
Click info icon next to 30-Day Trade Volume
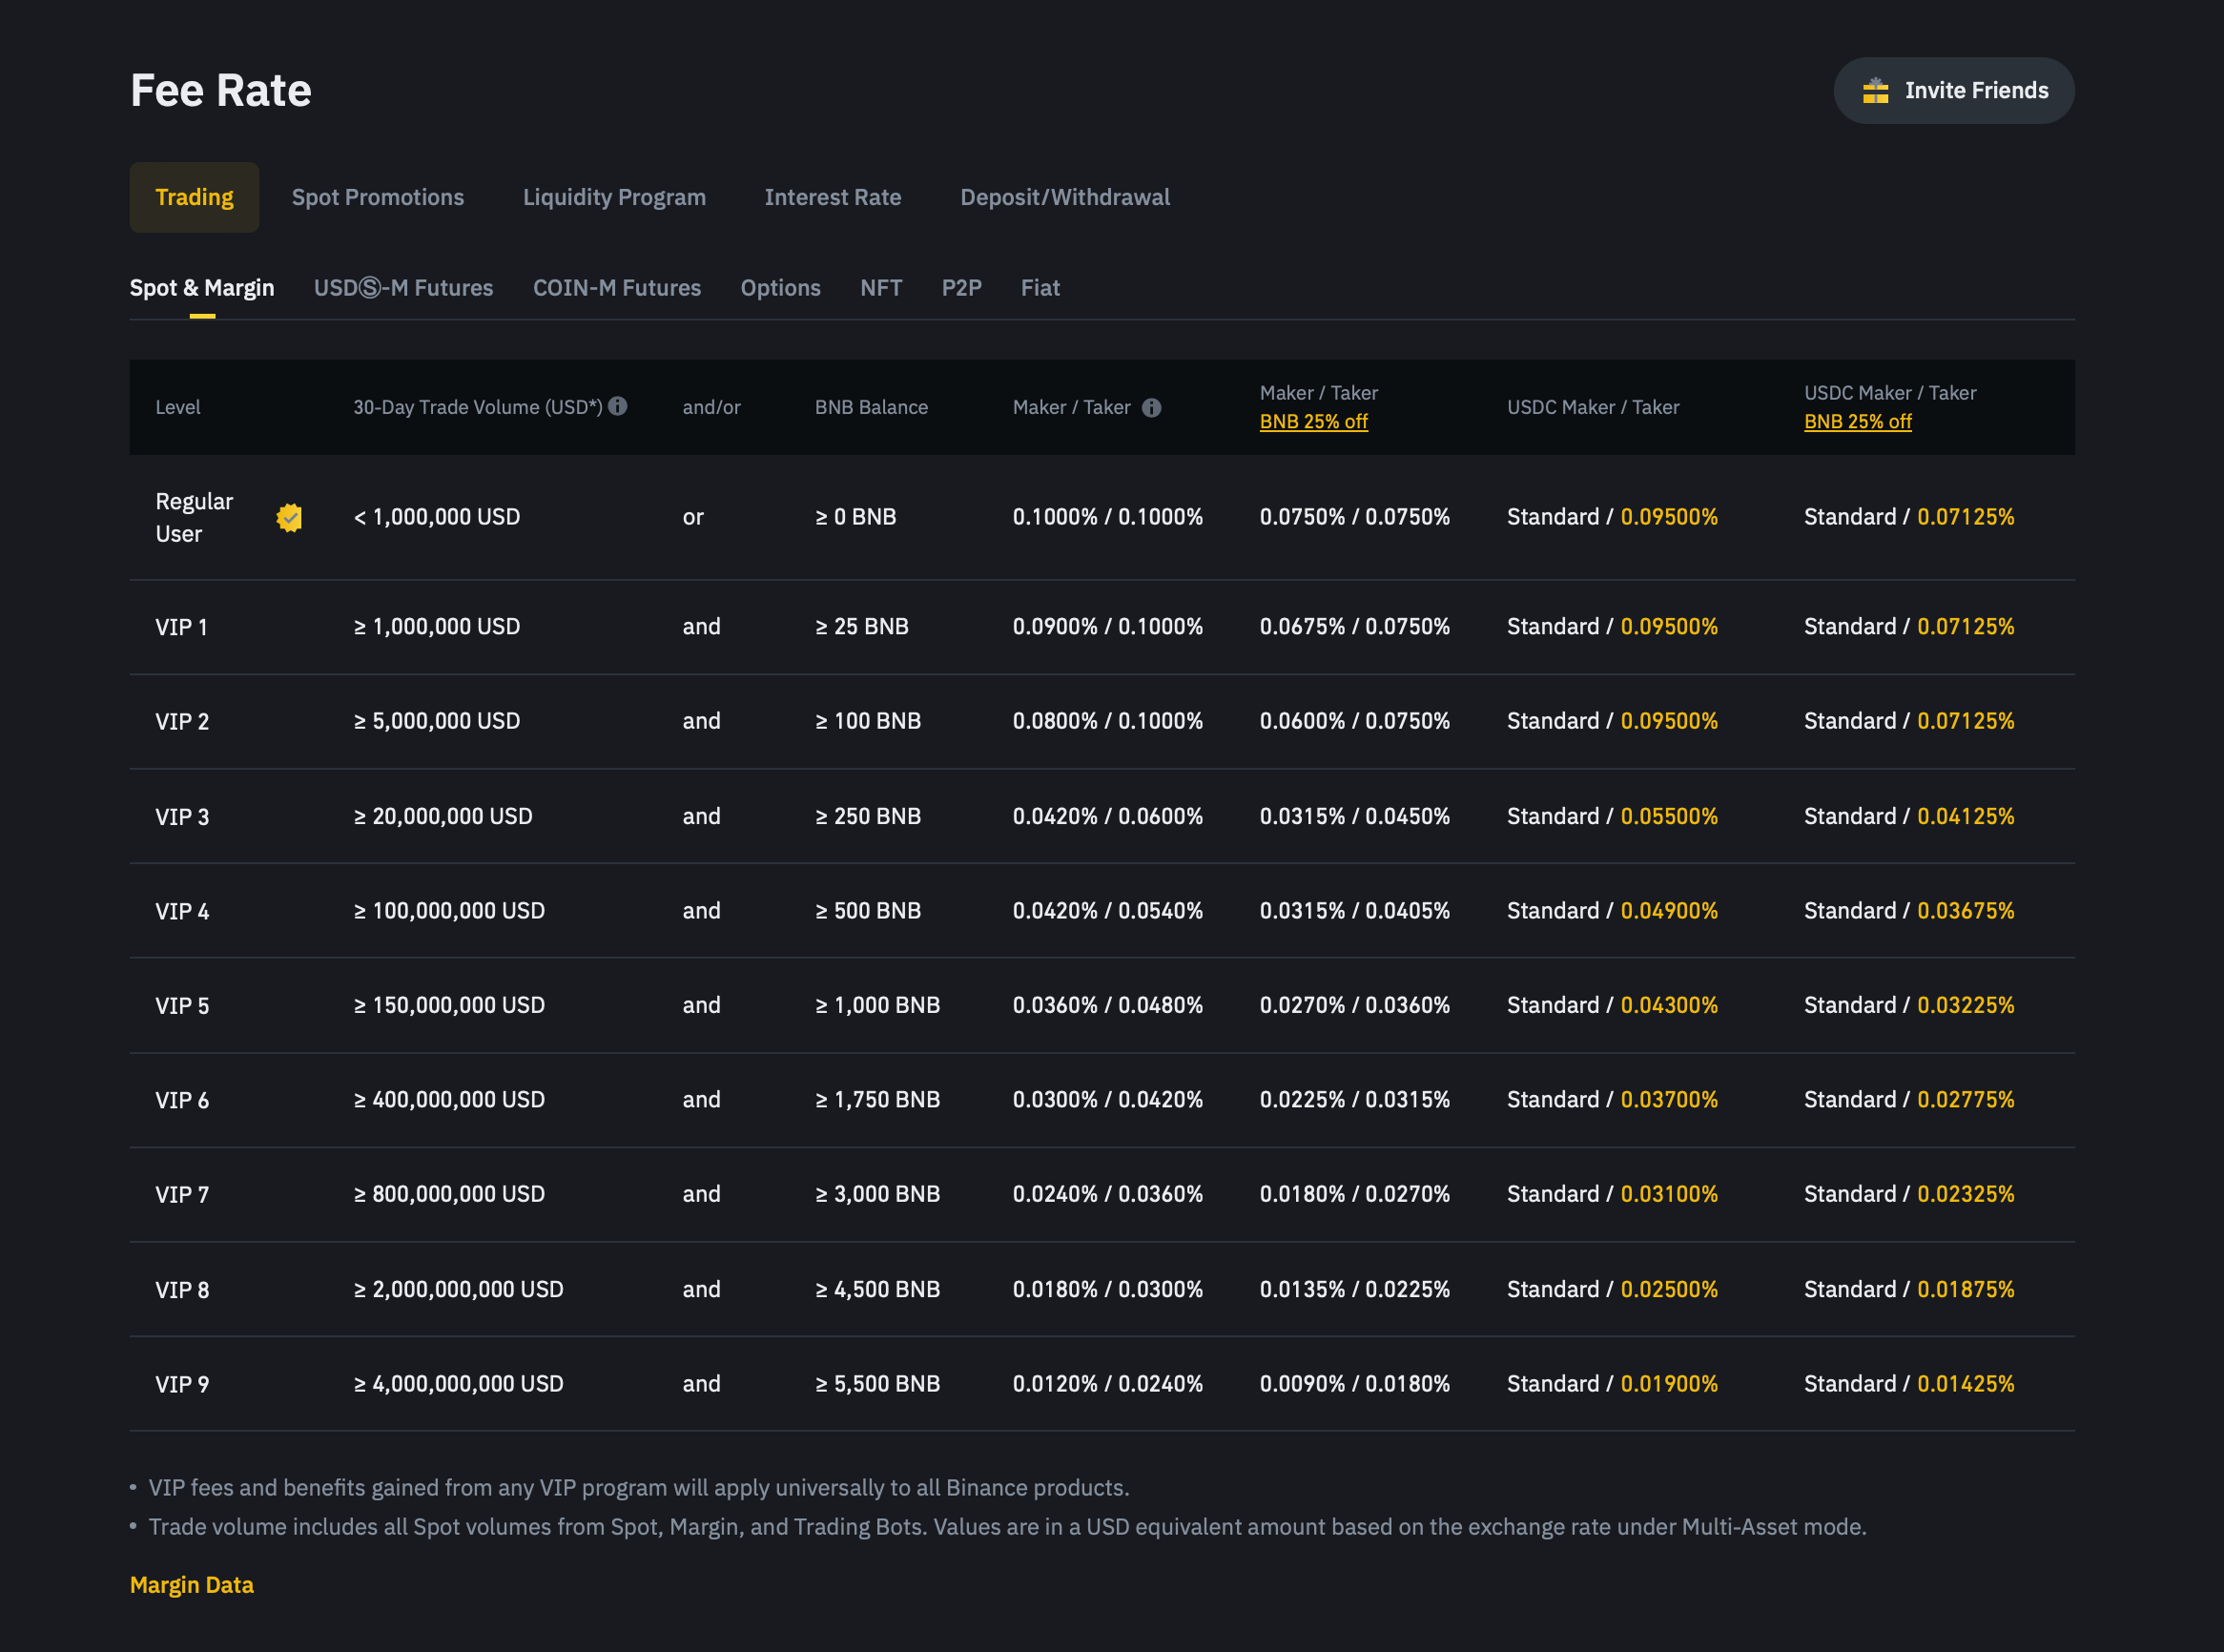[x=618, y=406]
